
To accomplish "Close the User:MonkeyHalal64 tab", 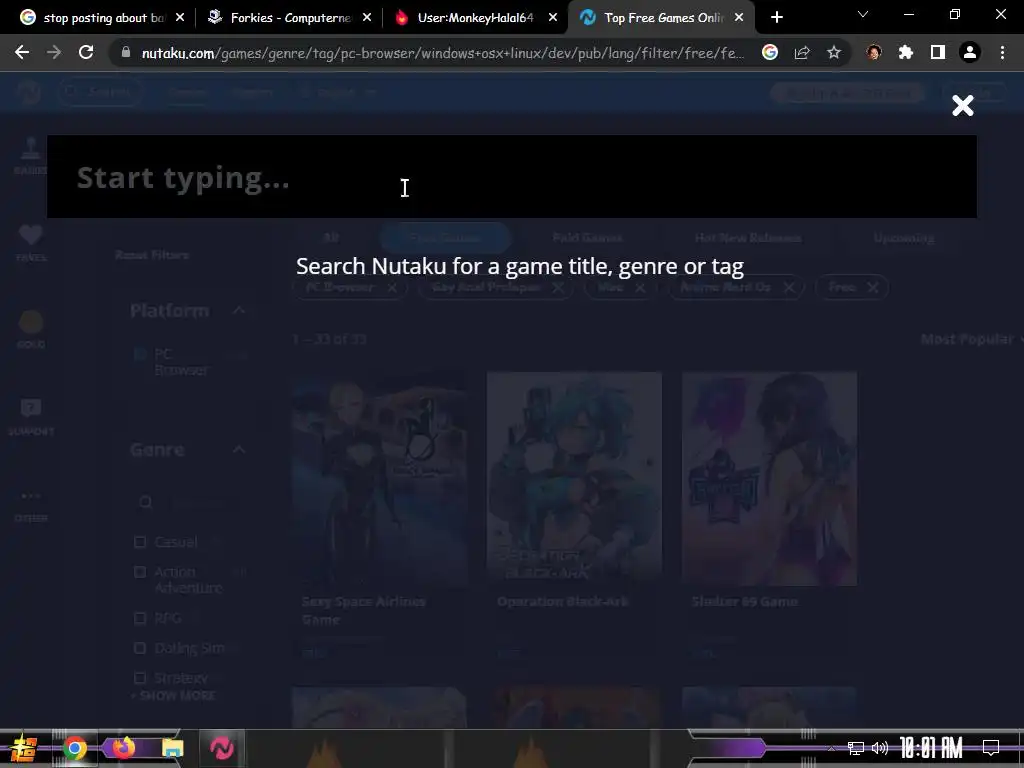I will coord(552,18).
